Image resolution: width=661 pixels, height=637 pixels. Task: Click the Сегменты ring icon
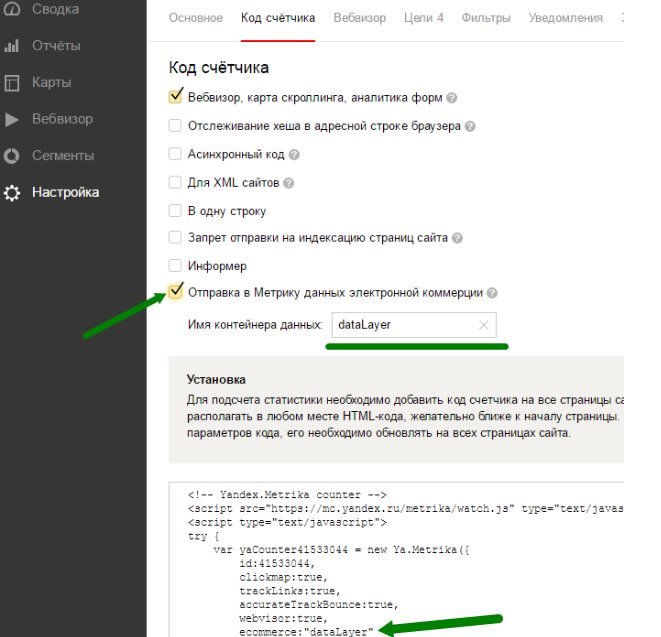point(11,156)
